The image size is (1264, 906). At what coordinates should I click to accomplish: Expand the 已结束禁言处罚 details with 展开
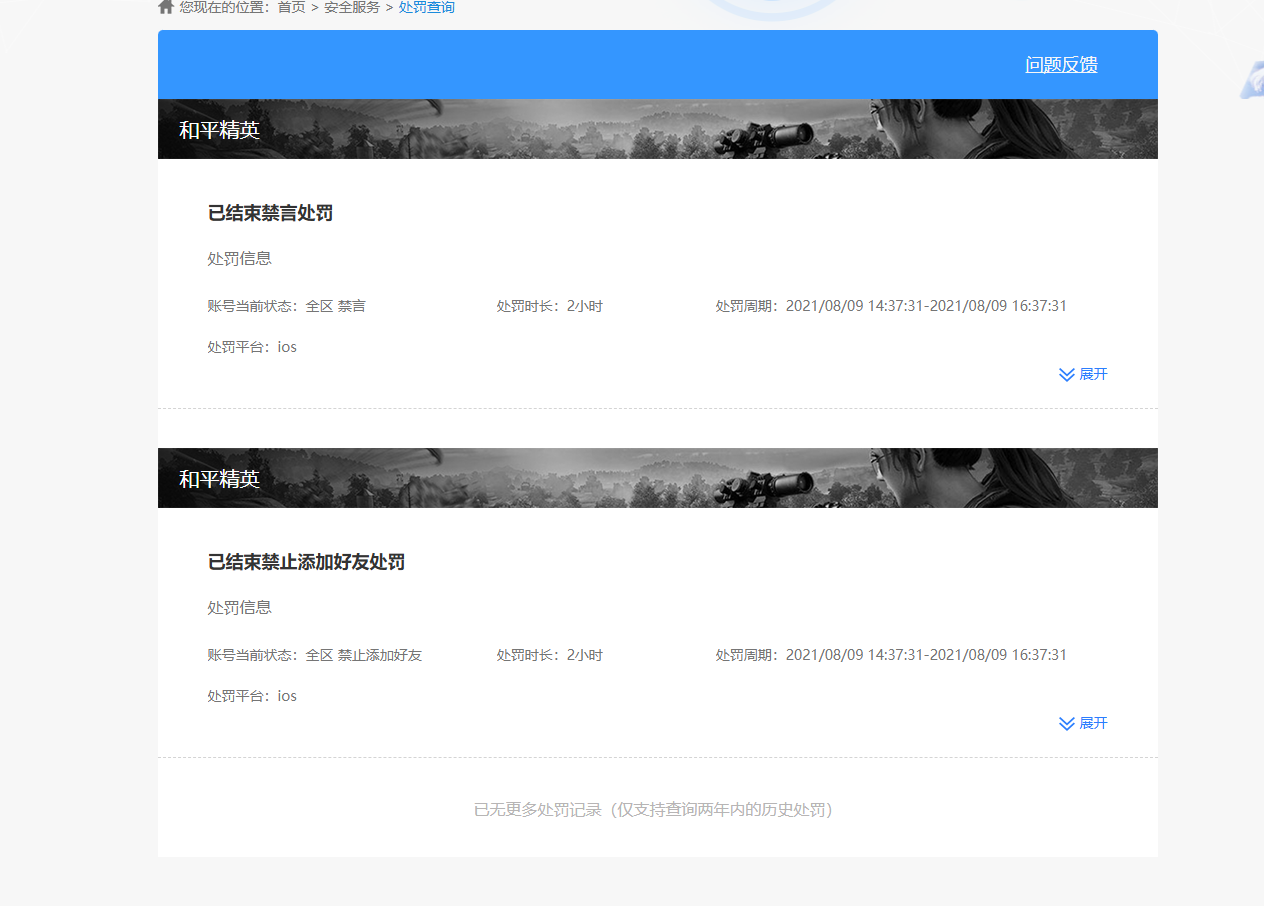coord(1093,374)
